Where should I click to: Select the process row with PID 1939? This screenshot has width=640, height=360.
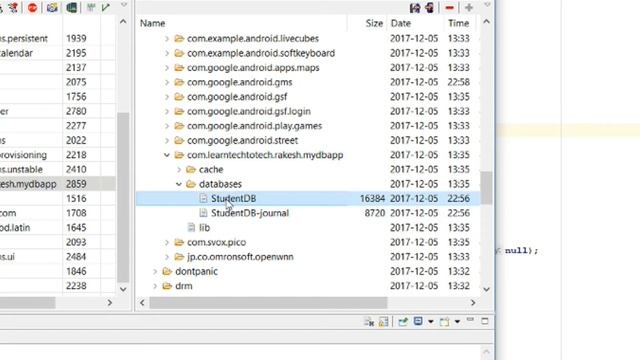click(x=58, y=38)
